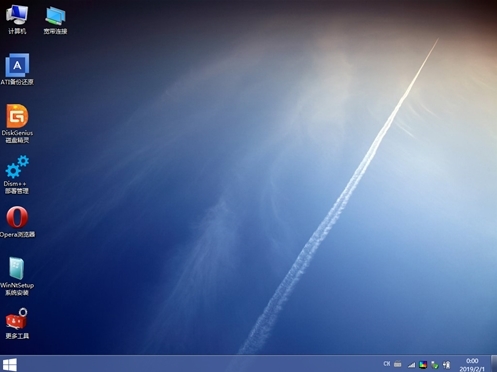Screen dimensions: 497x372
Task: Select the Dism++ 部署管理 gear icon
Action: click(x=17, y=174)
